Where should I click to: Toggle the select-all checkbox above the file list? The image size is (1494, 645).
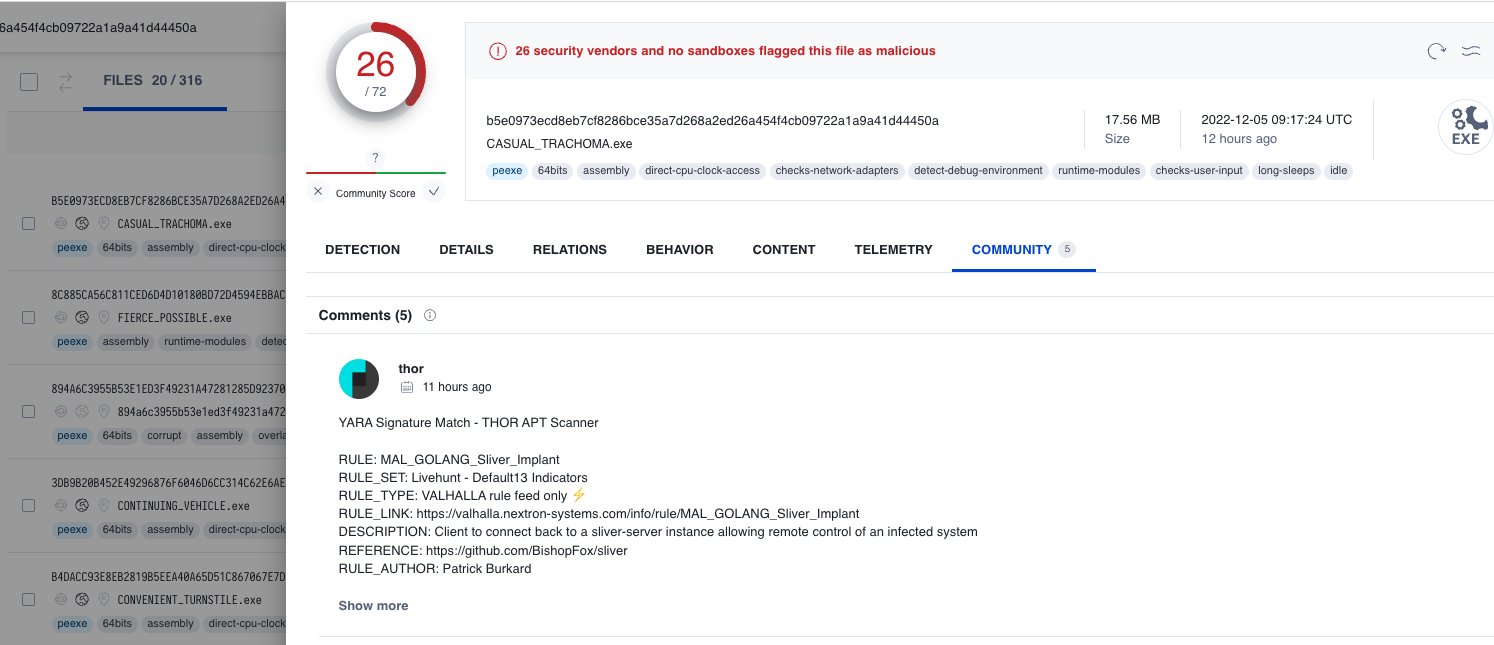[x=29, y=81]
